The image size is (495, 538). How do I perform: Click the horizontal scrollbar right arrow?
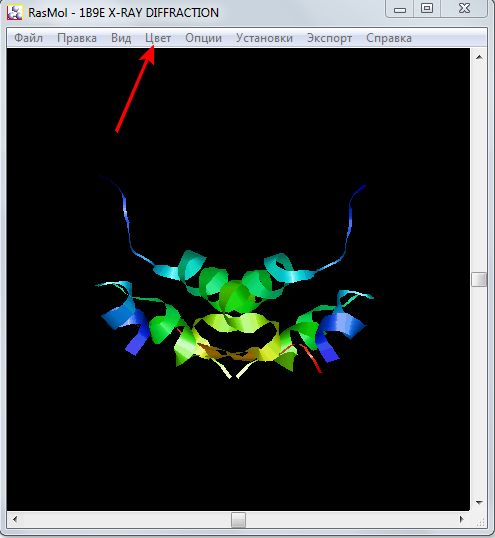coord(462,519)
